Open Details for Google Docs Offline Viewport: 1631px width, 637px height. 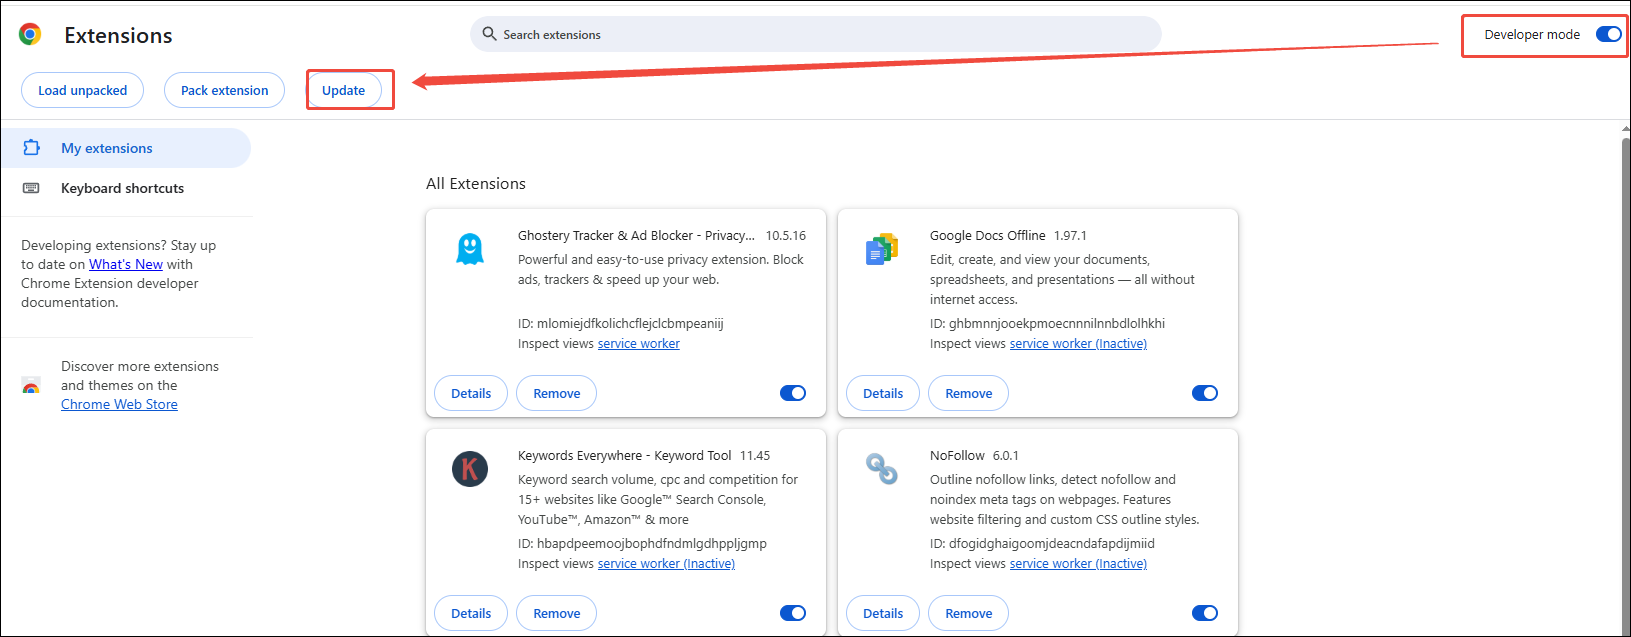(883, 393)
